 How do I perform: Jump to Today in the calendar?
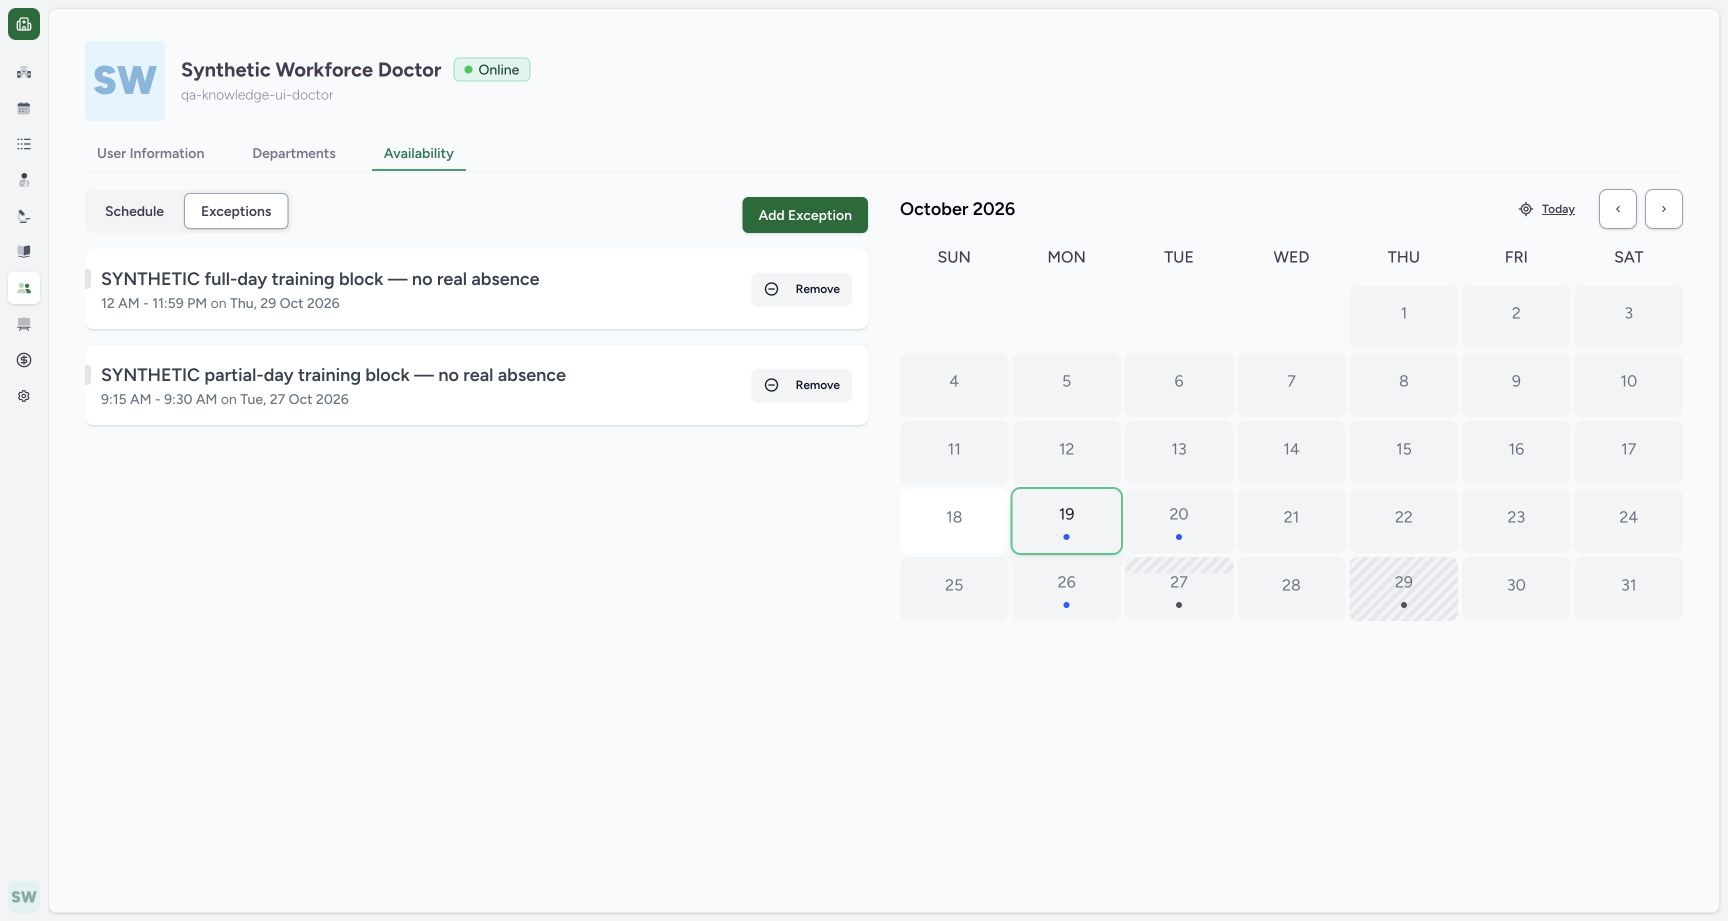pos(1558,209)
